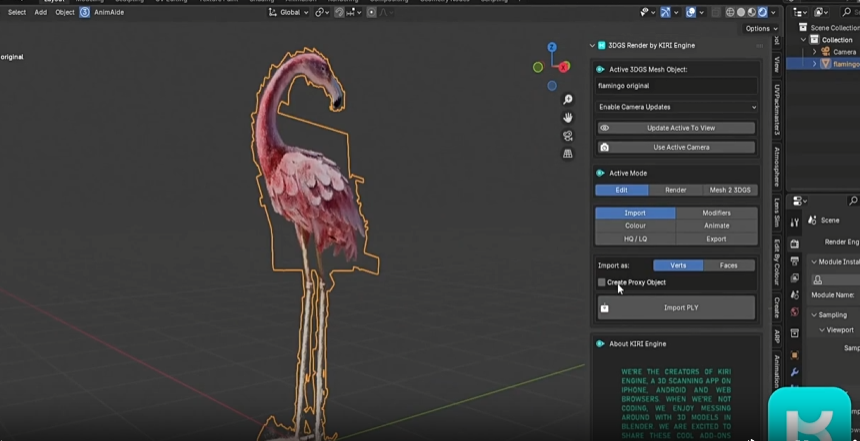Toggle camera view with camera gizmo icon

[x=568, y=136]
